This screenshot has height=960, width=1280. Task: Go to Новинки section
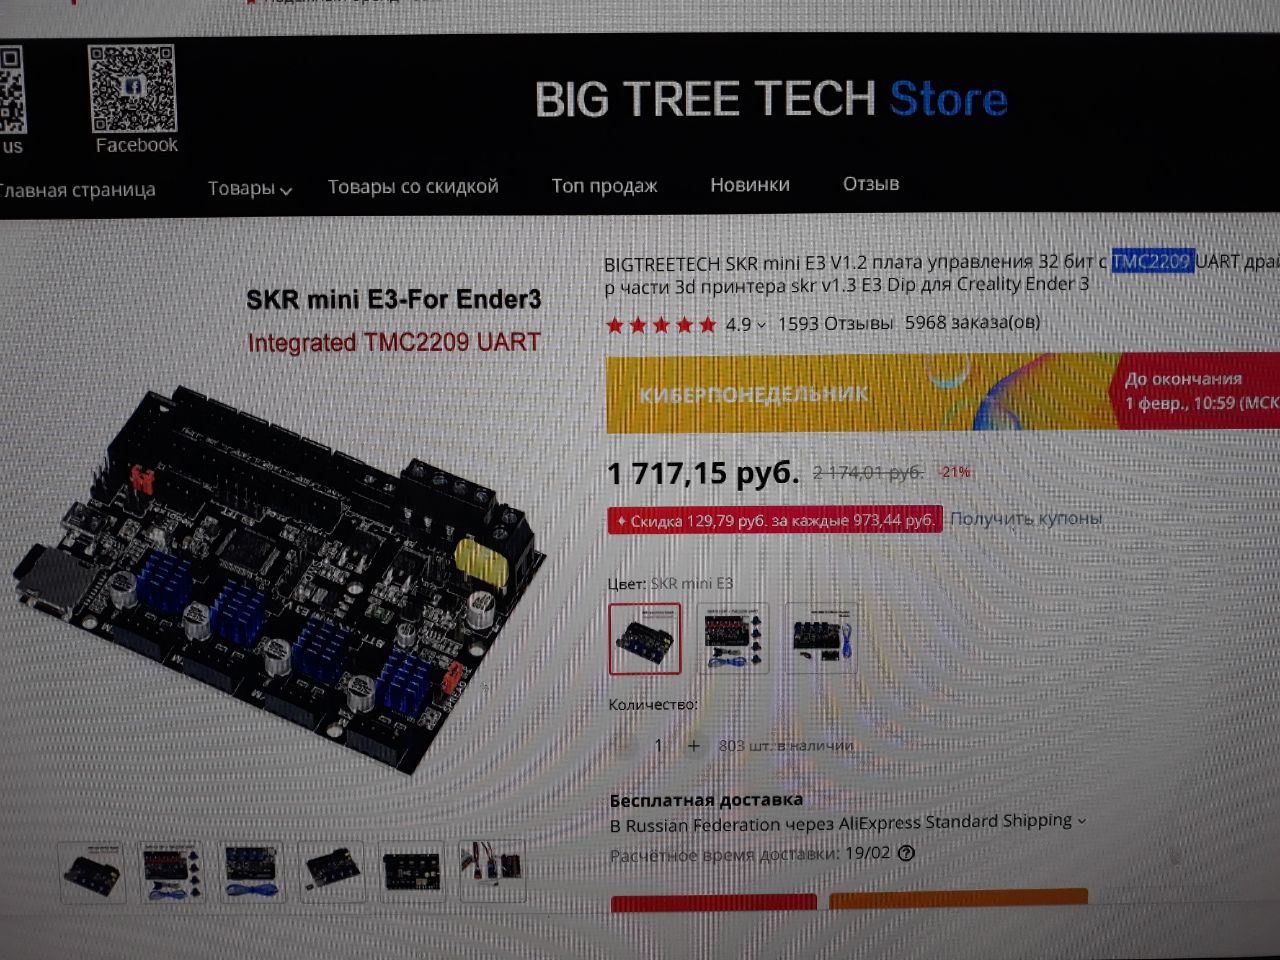click(x=750, y=184)
